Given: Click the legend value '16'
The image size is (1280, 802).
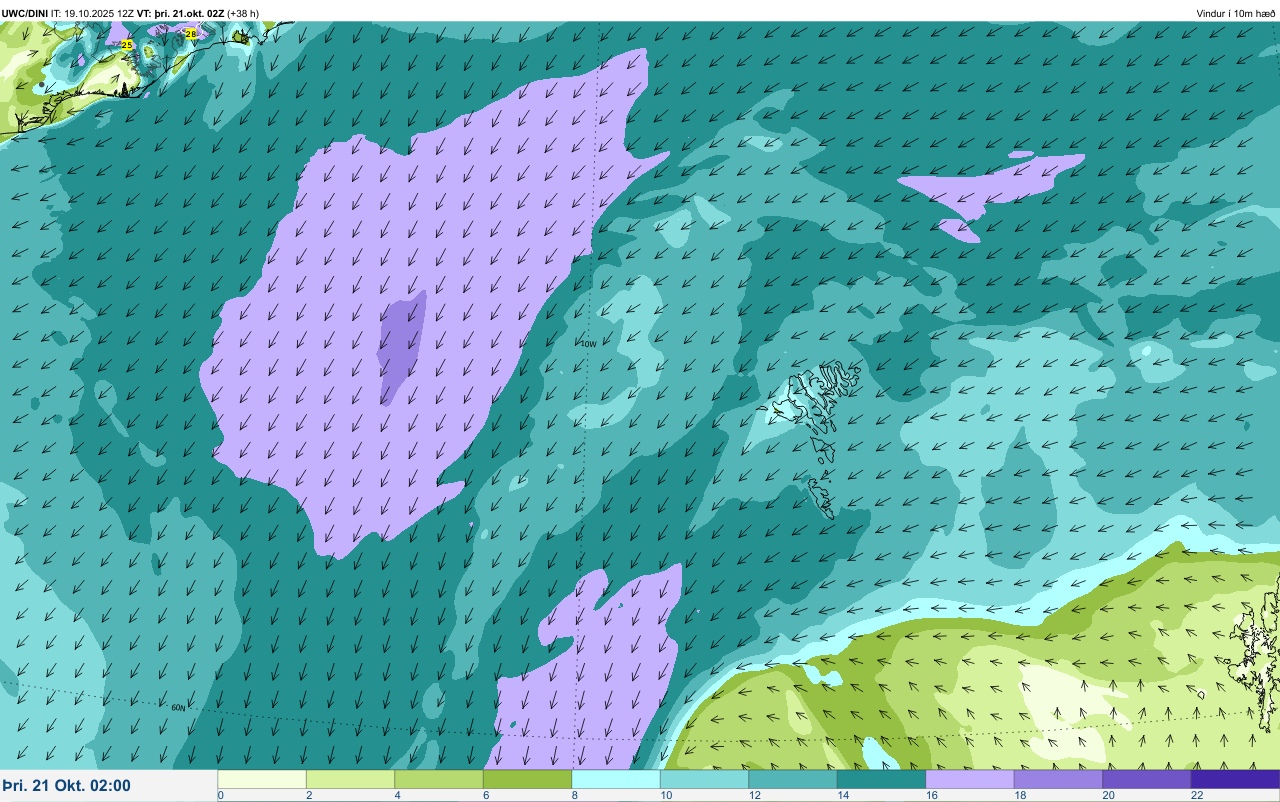Looking at the screenshot, I should (930, 795).
